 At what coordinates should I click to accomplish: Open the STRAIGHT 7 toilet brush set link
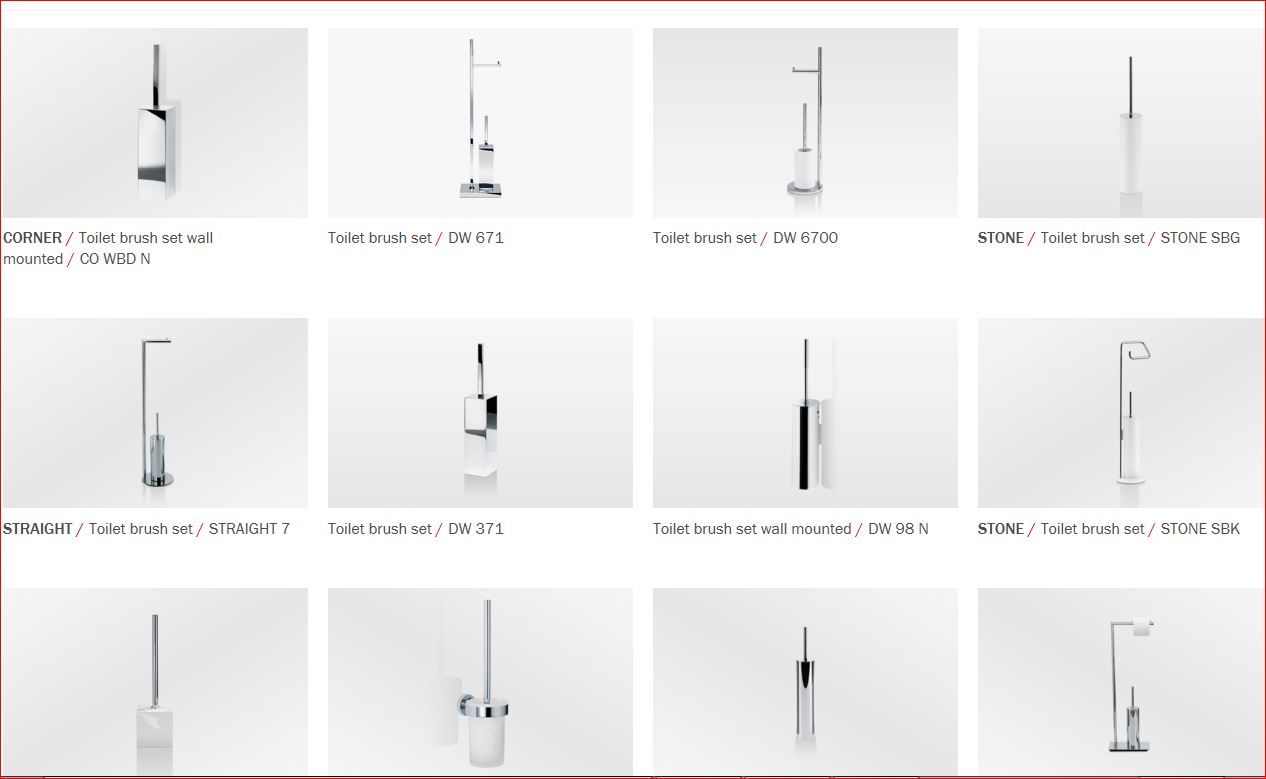tap(146, 528)
